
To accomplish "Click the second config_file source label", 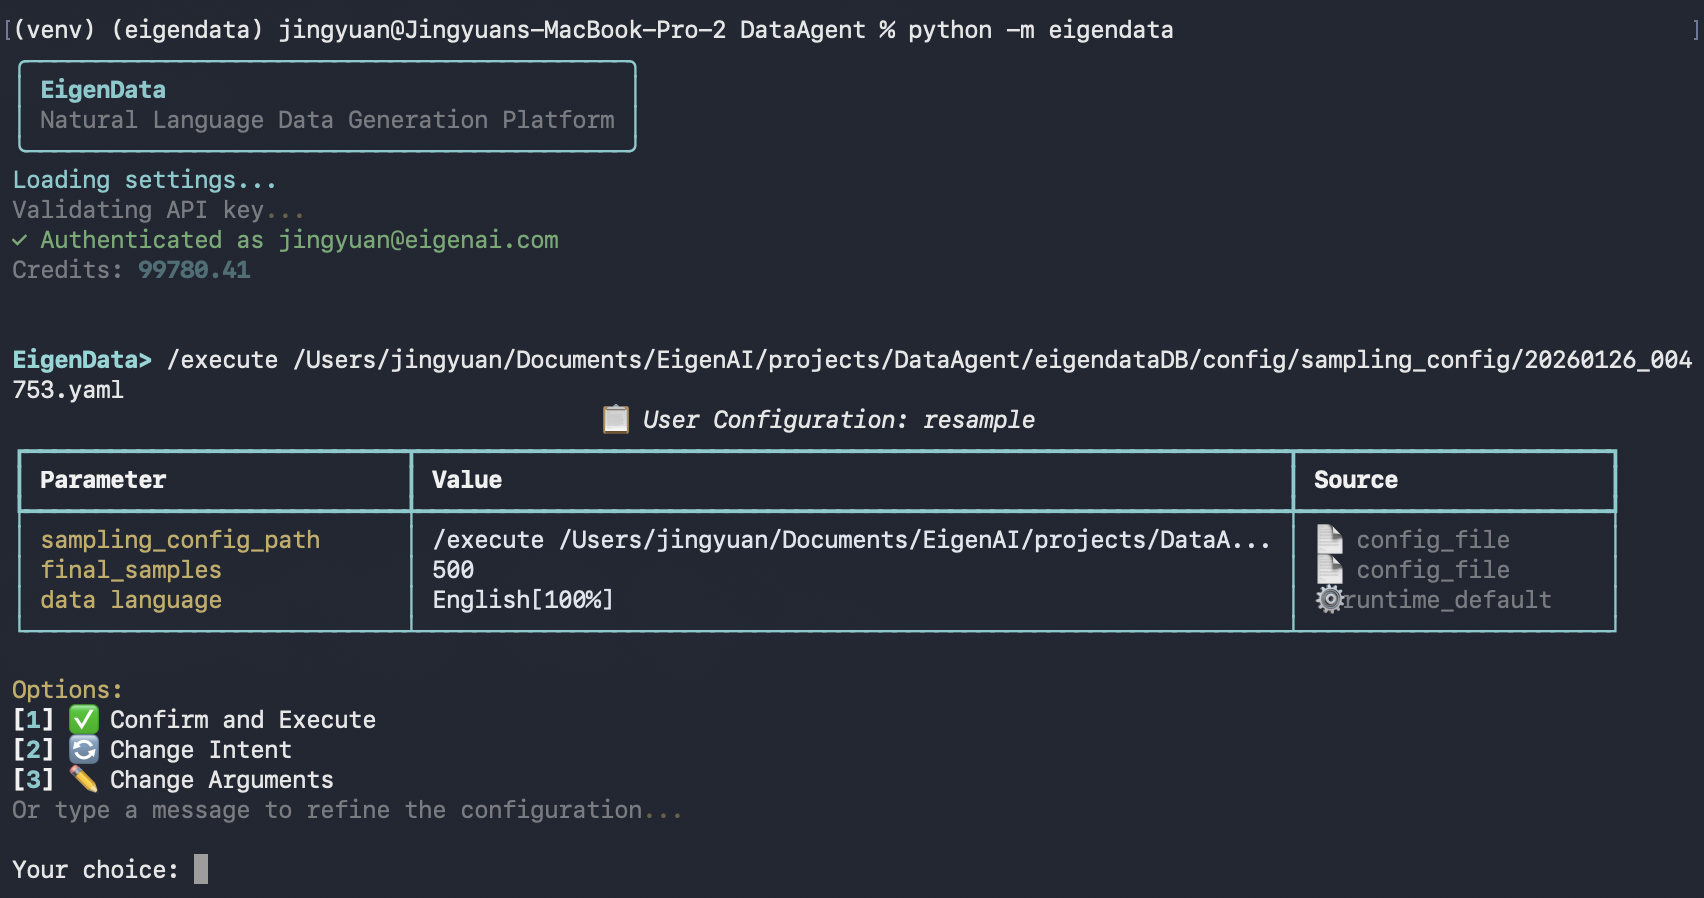I will click(x=1433, y=570).
